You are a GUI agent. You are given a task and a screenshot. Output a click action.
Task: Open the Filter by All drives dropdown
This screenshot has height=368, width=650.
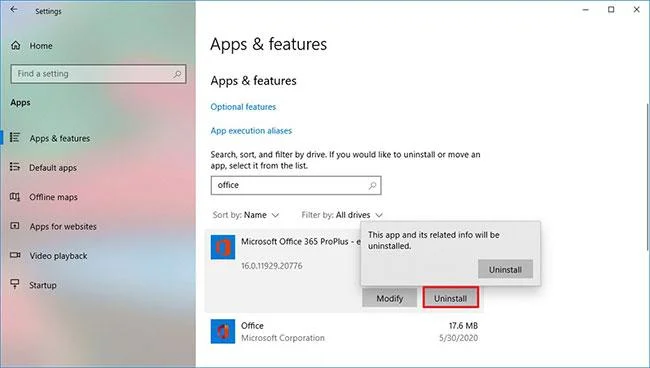[342, 215]
